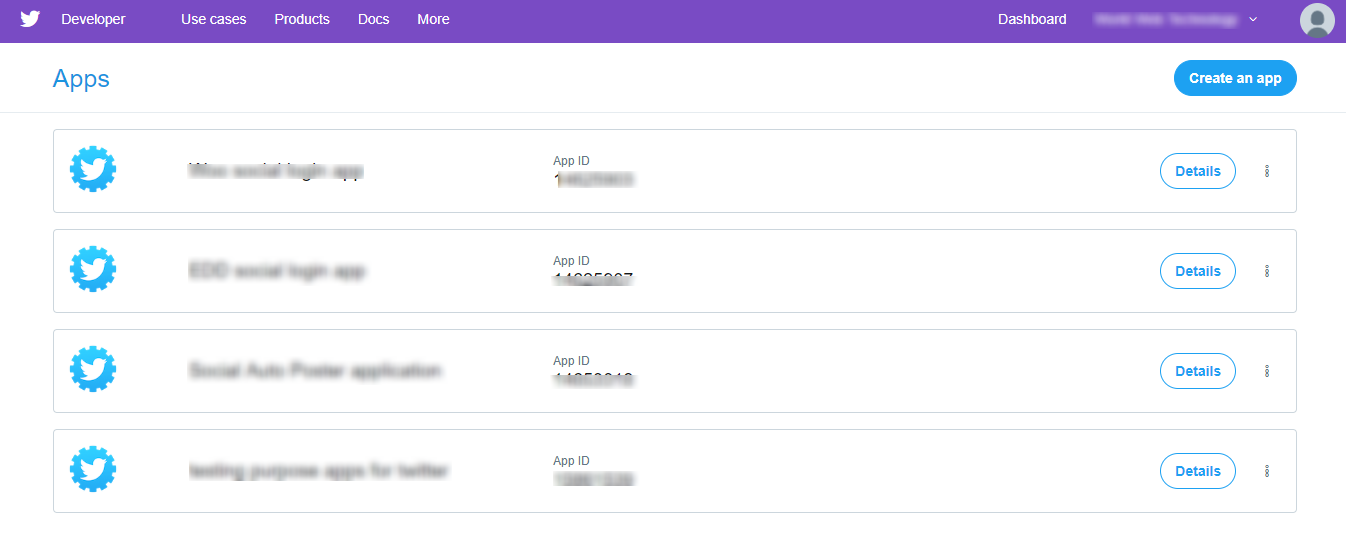View Details of the first app

[x=1197, y=171]
